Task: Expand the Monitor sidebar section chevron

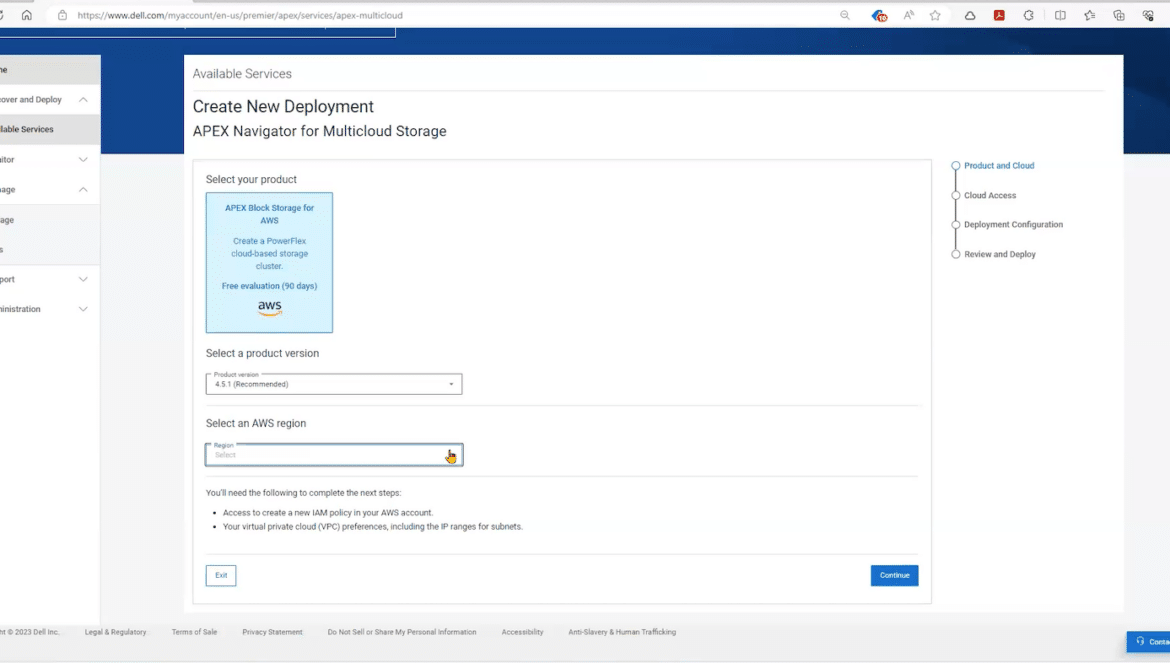Action: [83, 160]
